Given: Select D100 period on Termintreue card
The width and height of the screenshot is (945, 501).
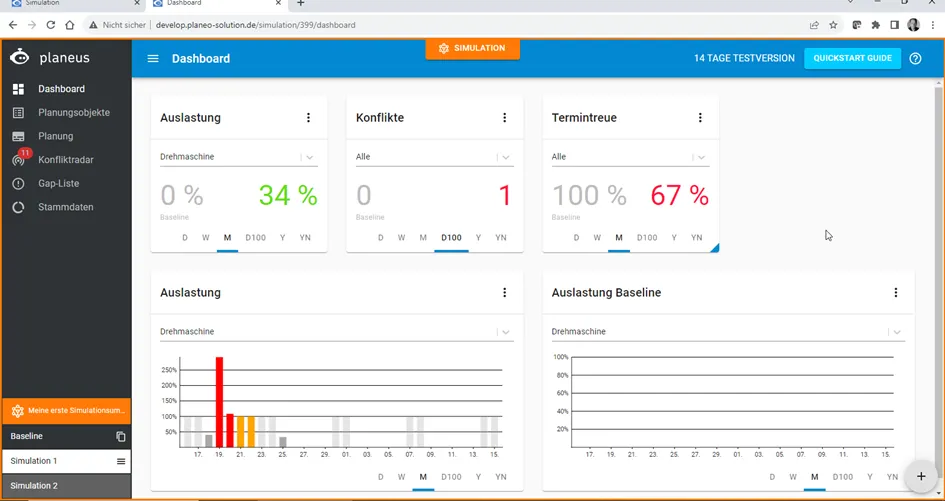Looking at the screenshot, I should click(647, 238).
